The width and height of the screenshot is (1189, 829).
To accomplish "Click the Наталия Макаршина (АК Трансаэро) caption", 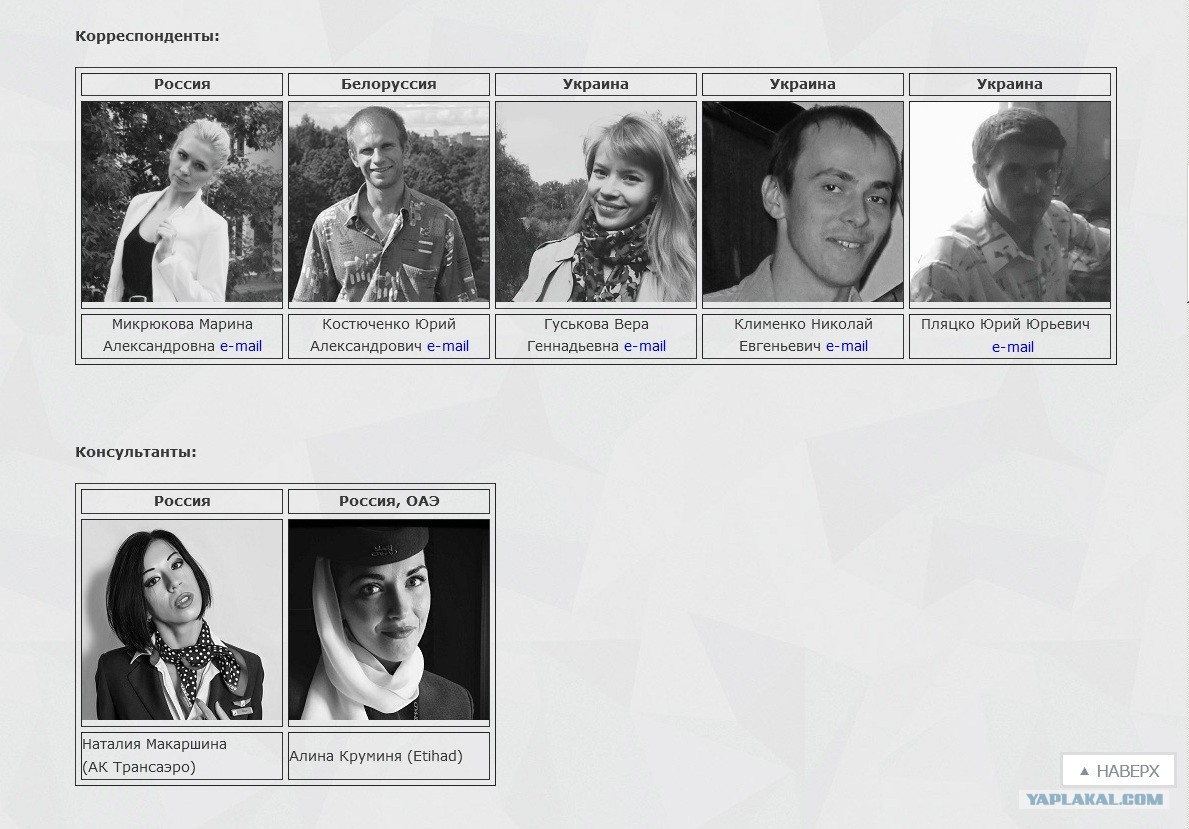I will point(155,755).
